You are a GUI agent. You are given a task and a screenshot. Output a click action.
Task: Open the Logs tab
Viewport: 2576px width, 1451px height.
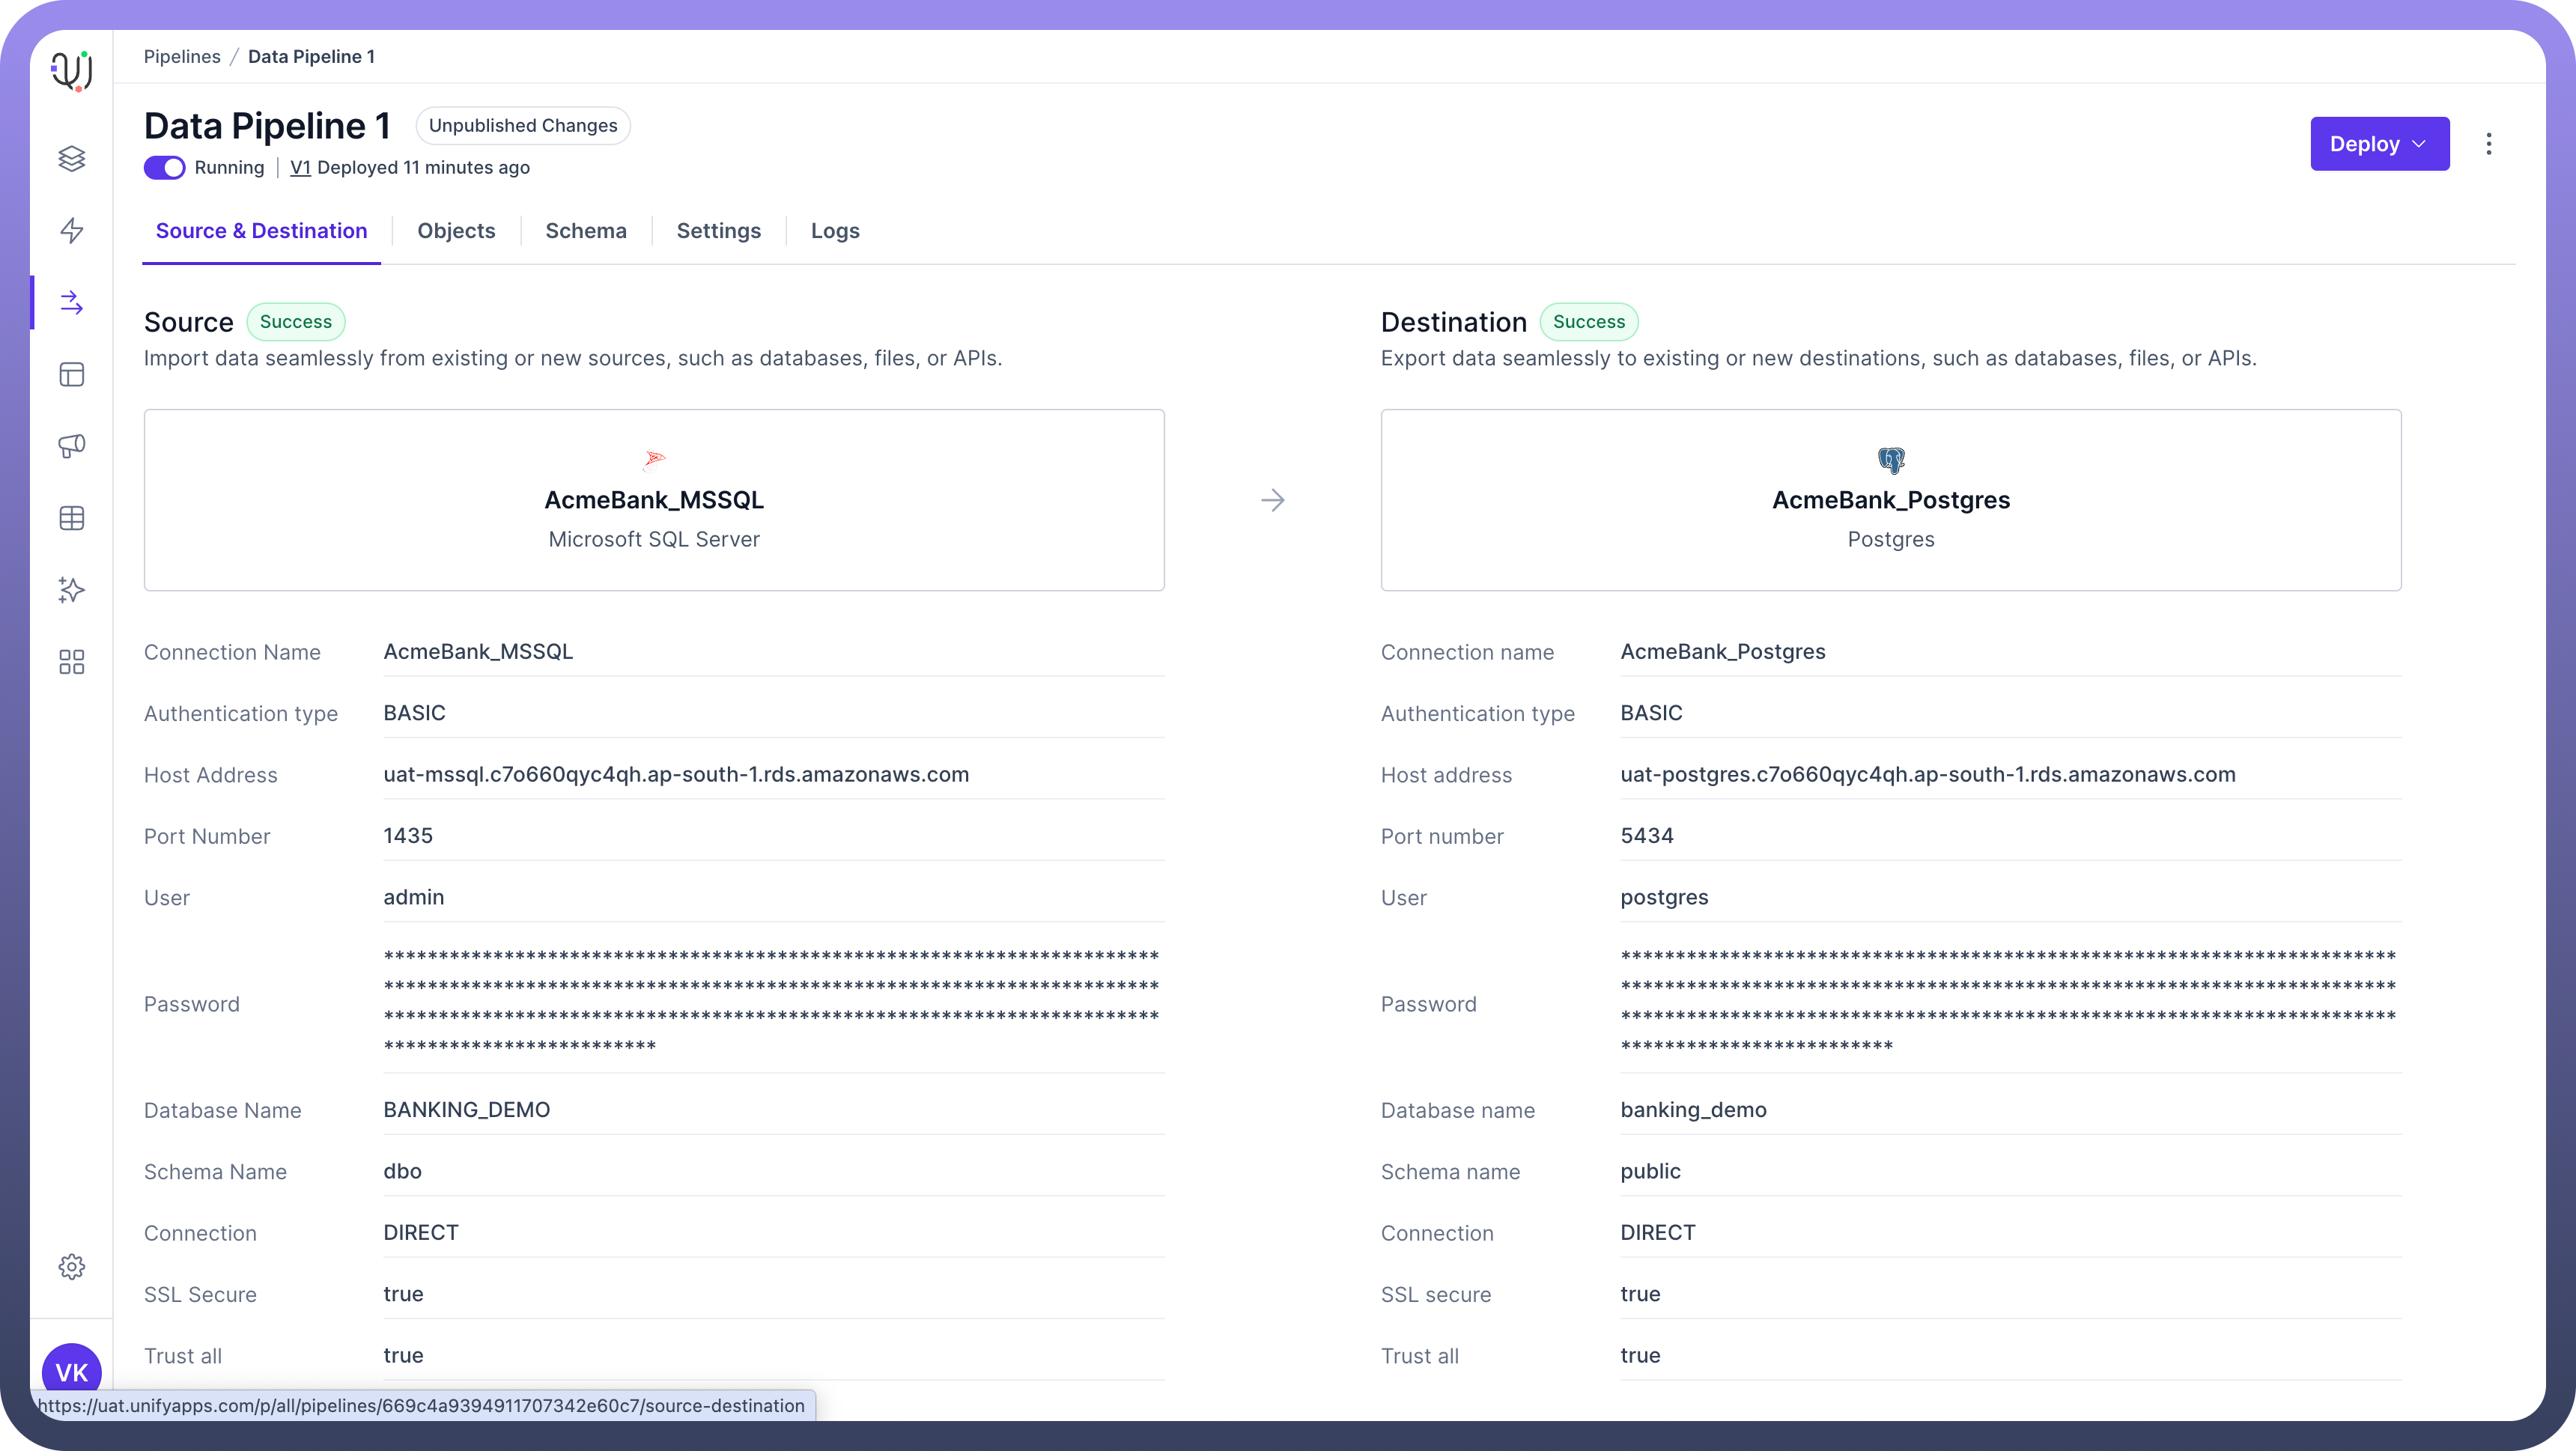(x=835, y=231)
